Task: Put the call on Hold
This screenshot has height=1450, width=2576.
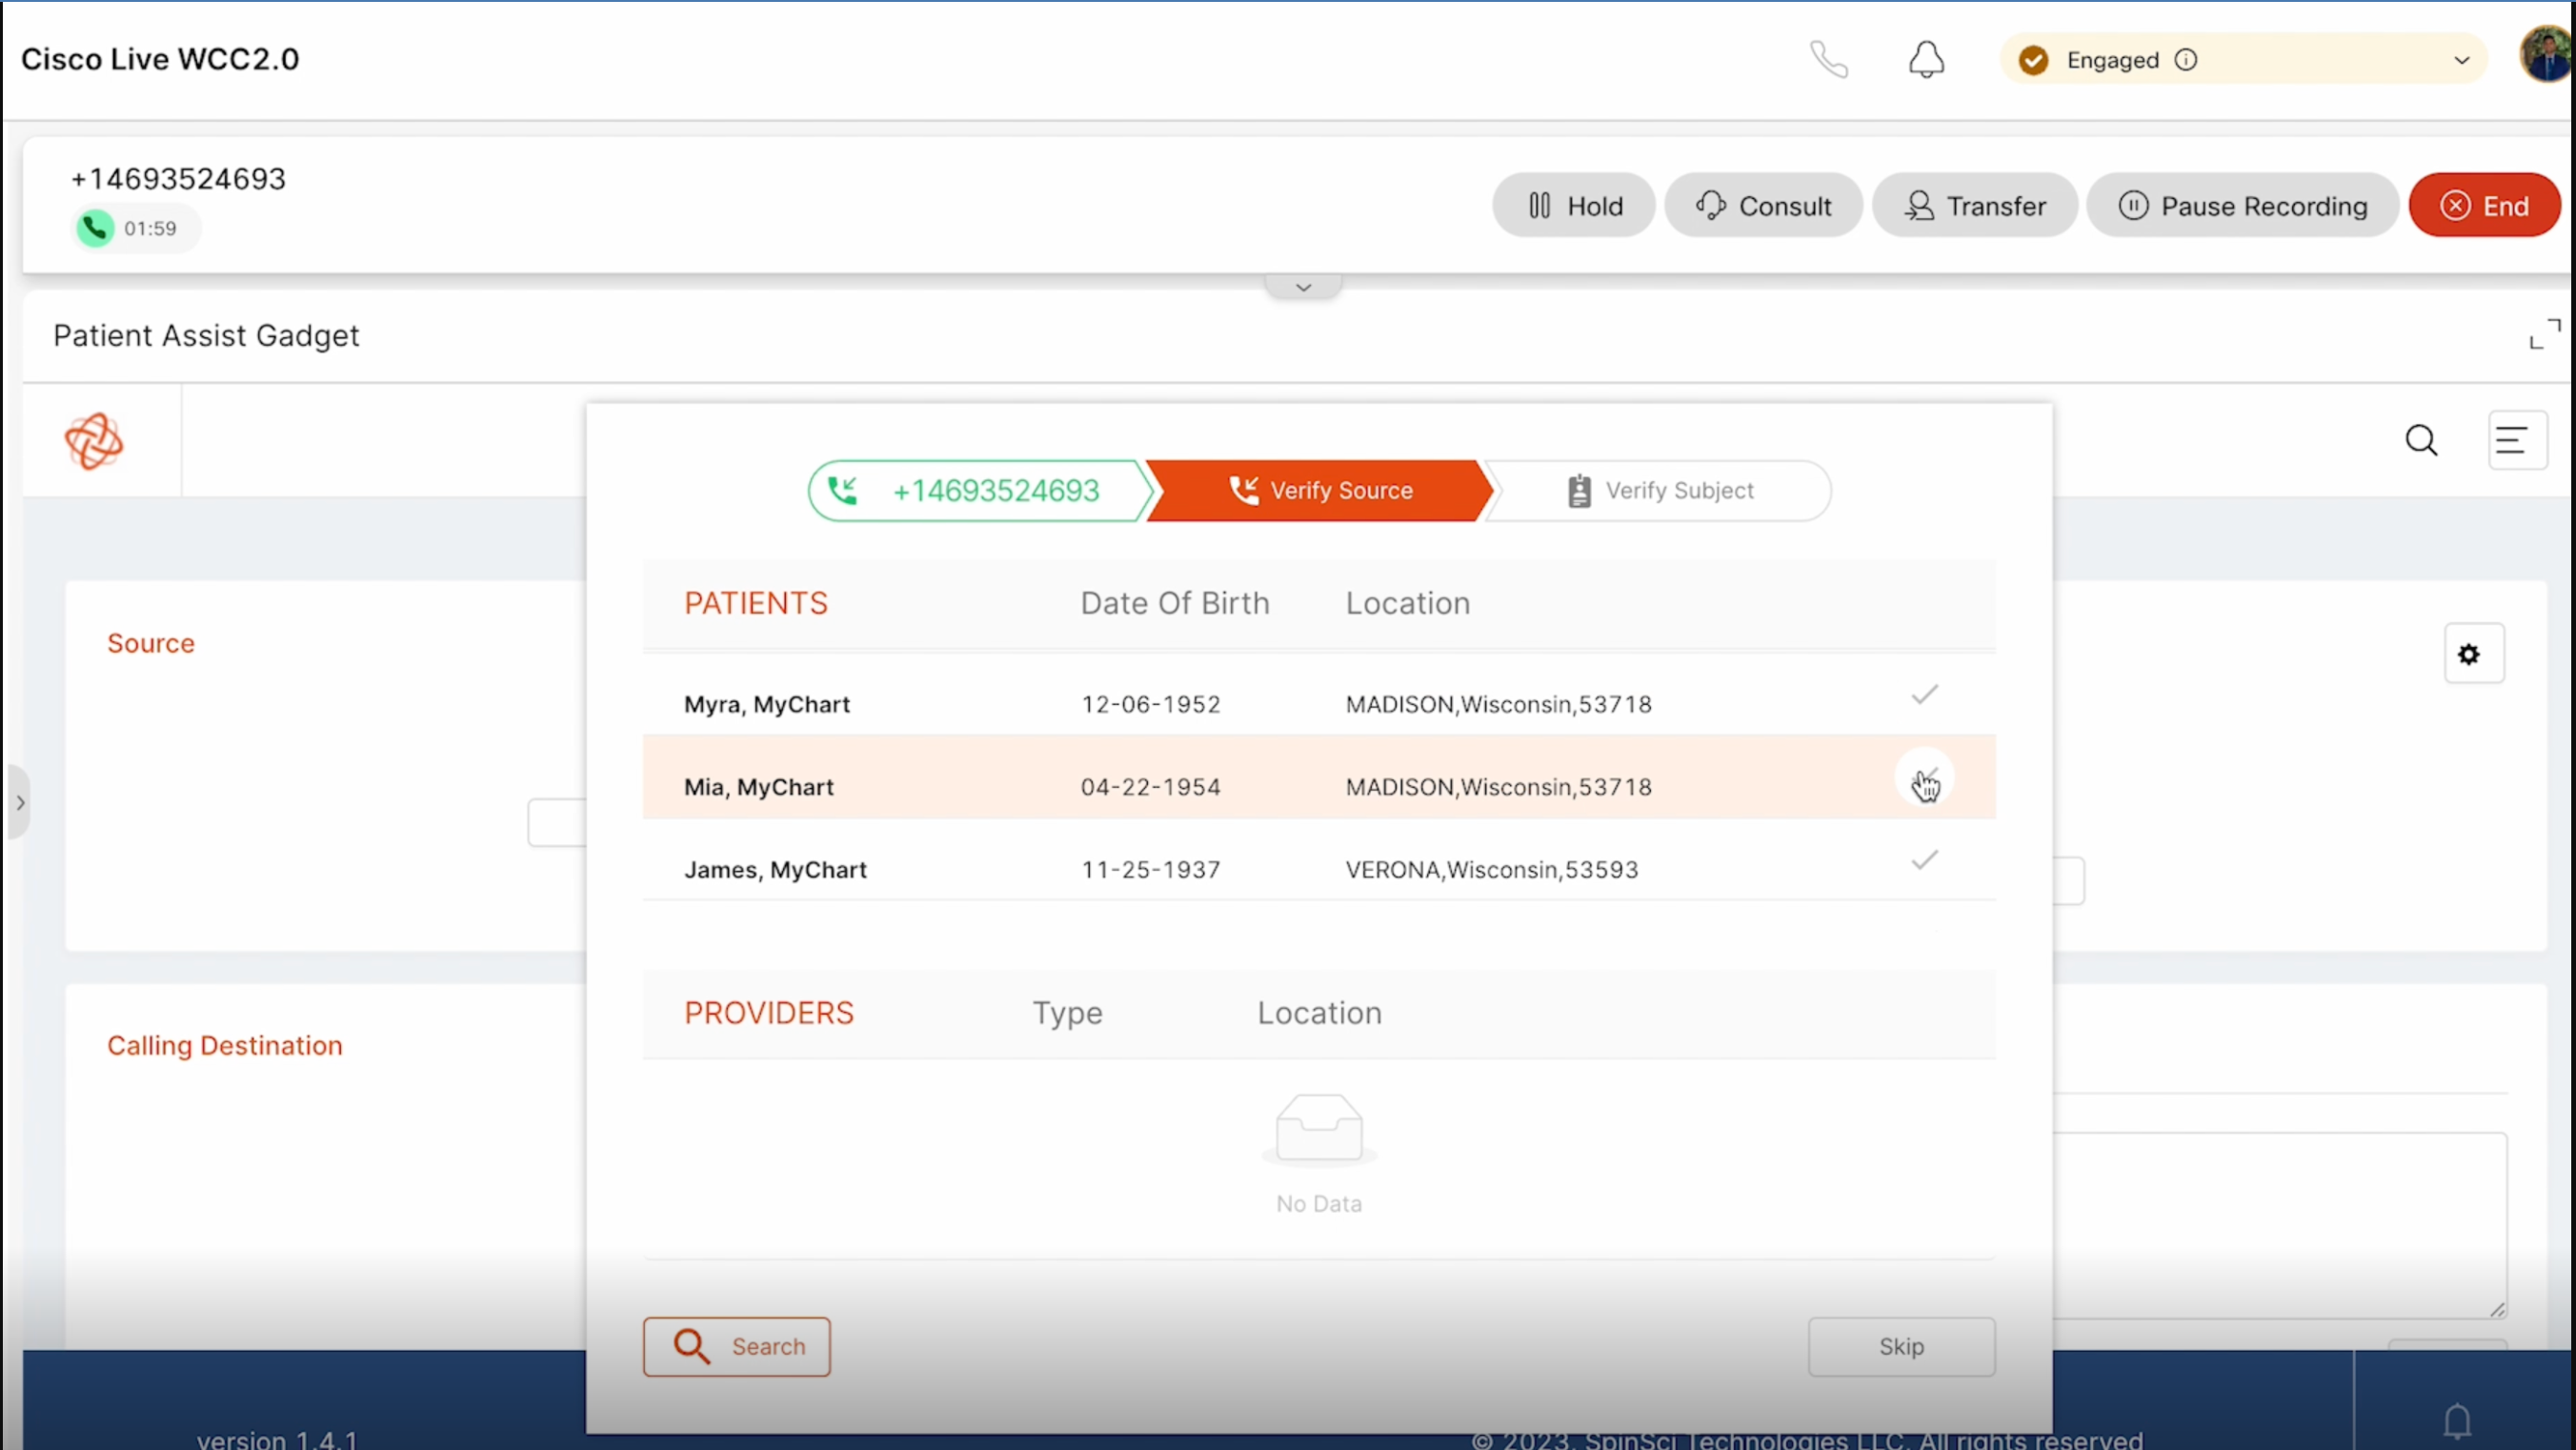Action: point(1574,206)
